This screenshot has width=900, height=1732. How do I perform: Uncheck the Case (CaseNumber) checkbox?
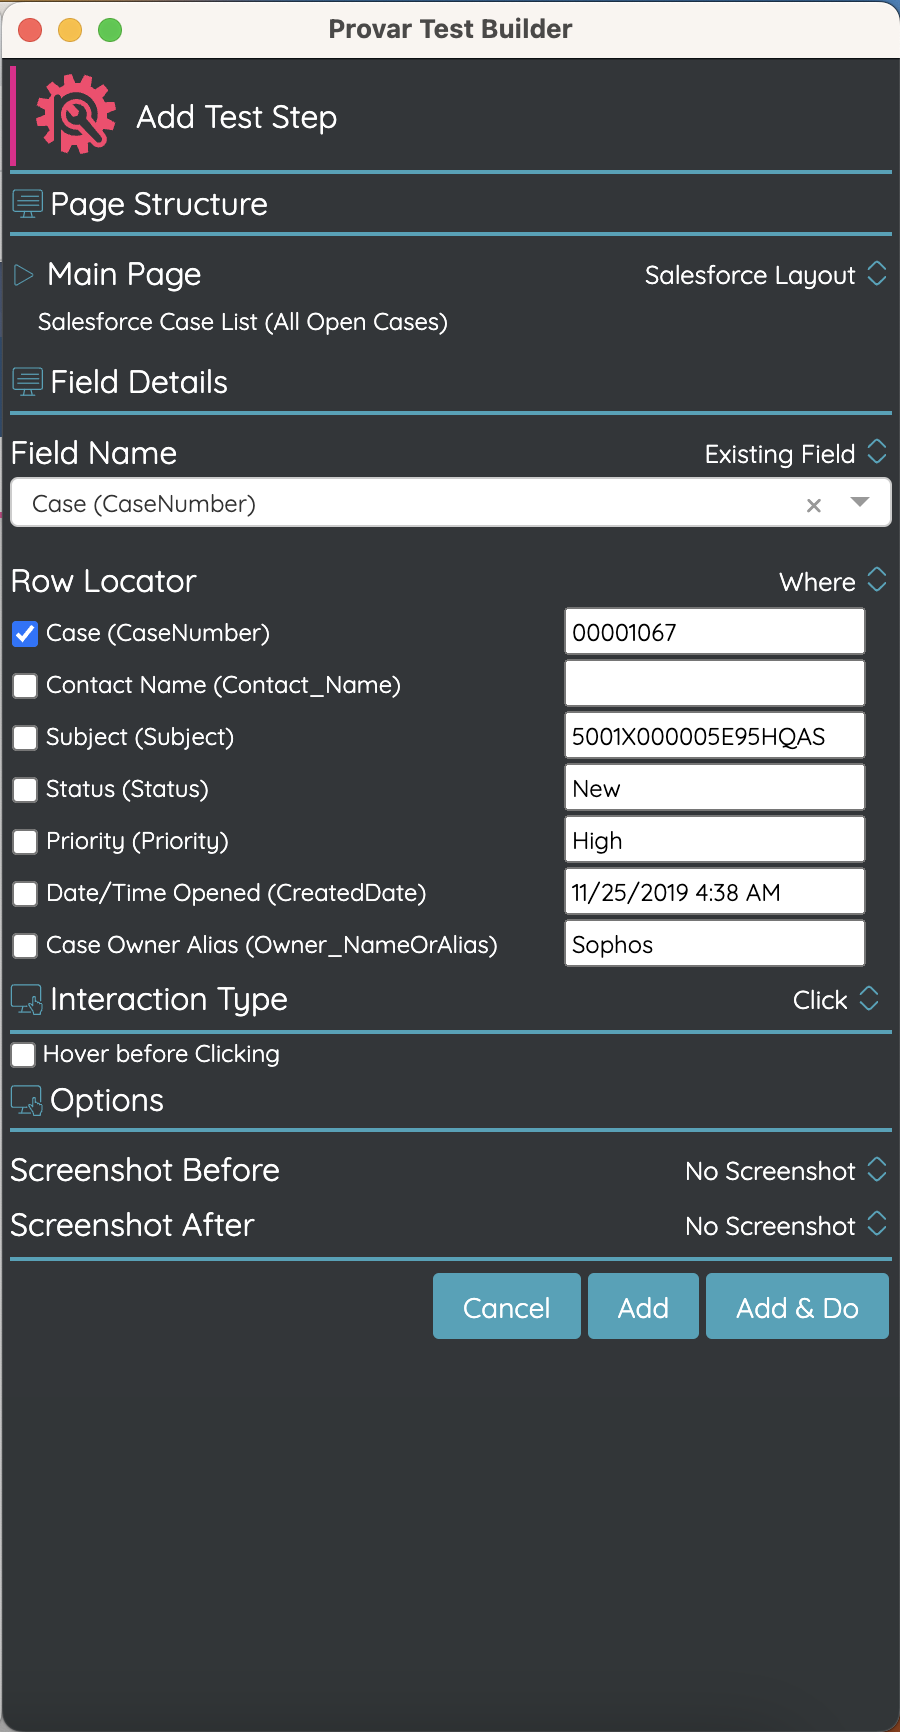coord(25,633)
